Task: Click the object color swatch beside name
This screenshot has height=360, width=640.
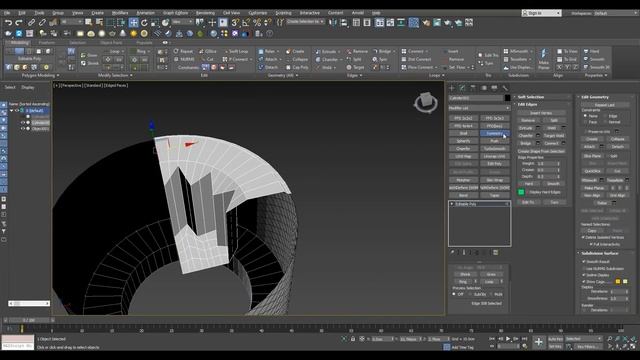Action: 507,98
